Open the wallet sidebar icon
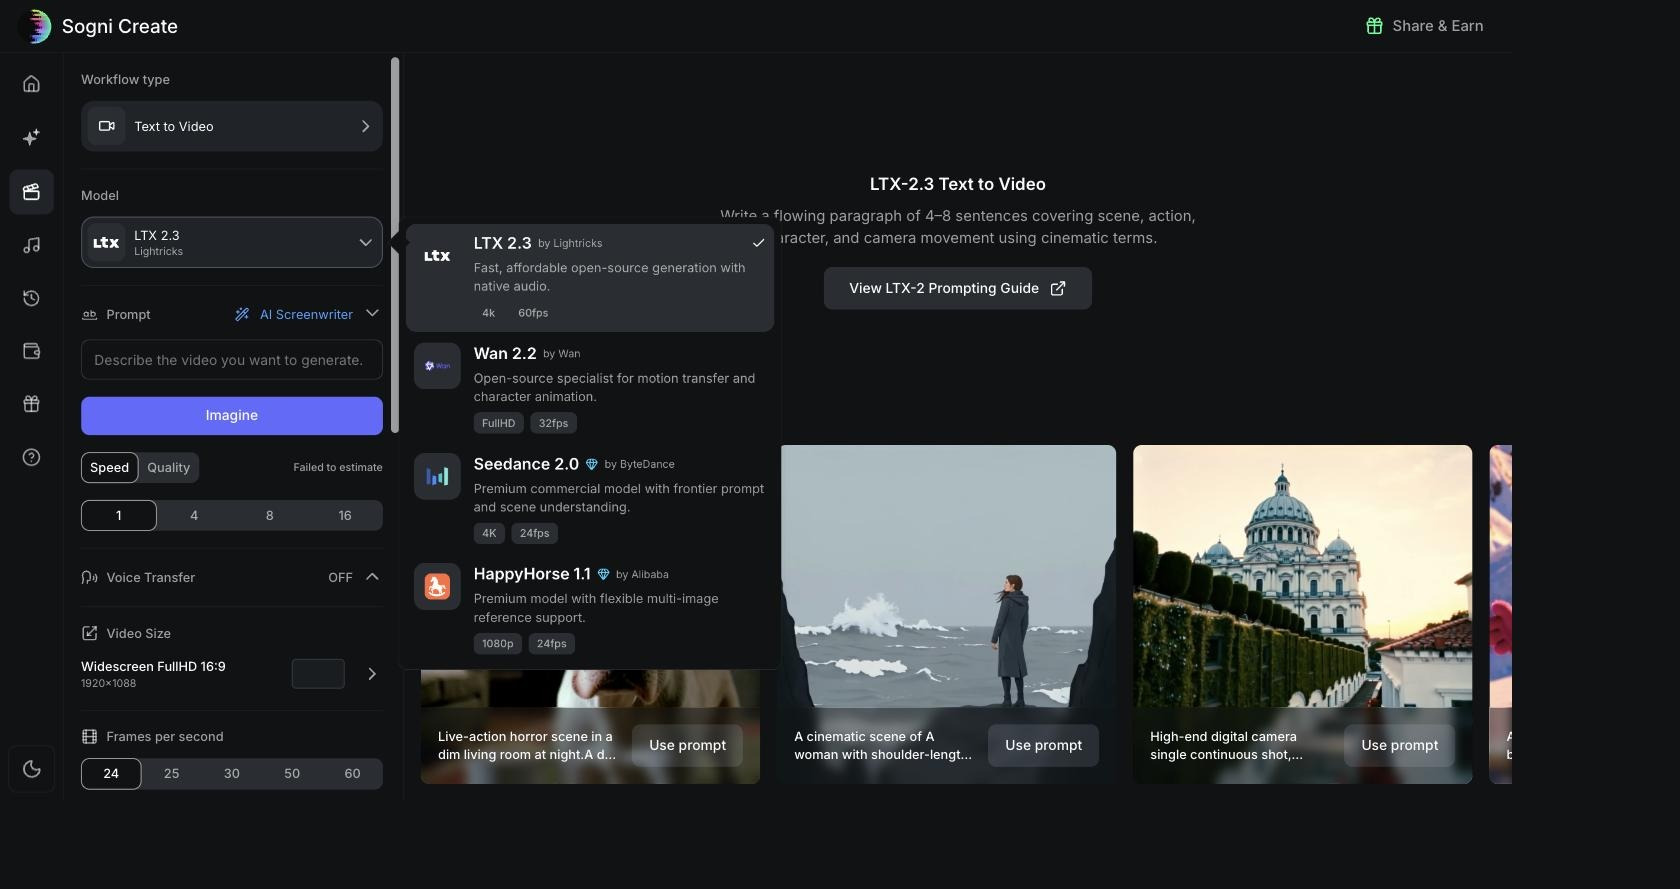The image size is (1680, 889). [x=32, y=351]
